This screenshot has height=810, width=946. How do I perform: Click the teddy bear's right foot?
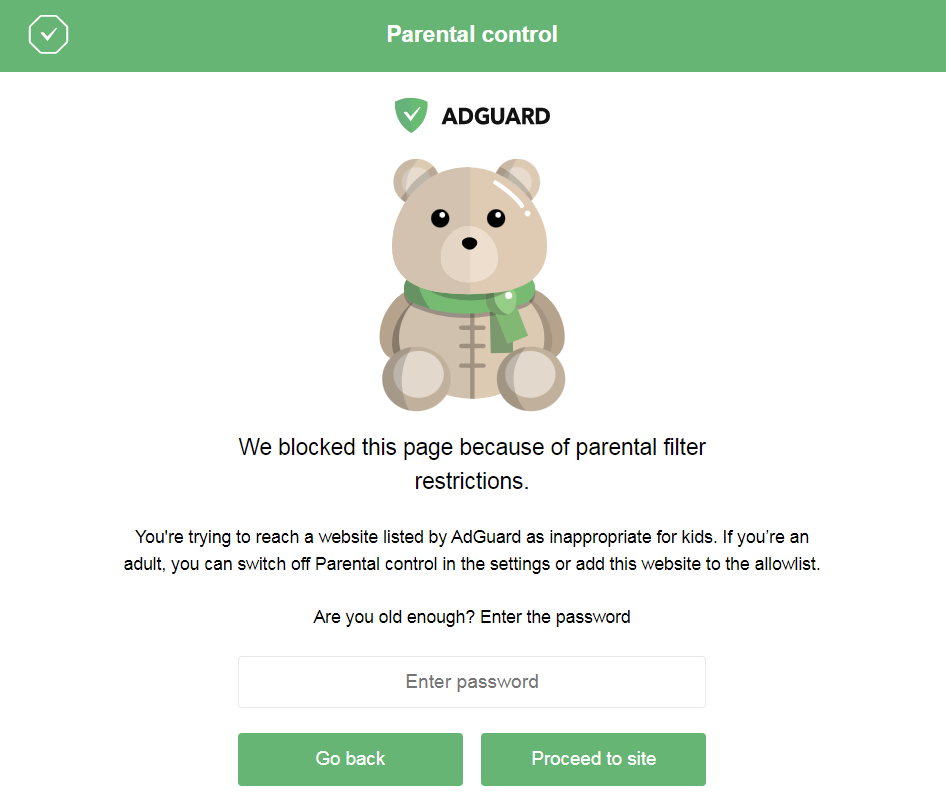coord(531,378)
